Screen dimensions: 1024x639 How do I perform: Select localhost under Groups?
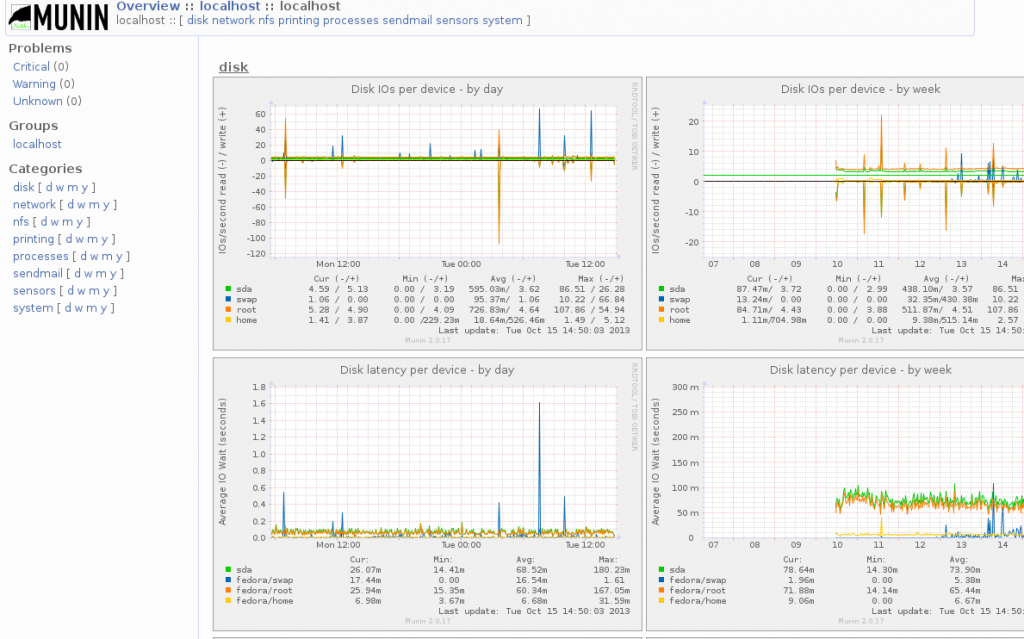[x=37, y=144]
